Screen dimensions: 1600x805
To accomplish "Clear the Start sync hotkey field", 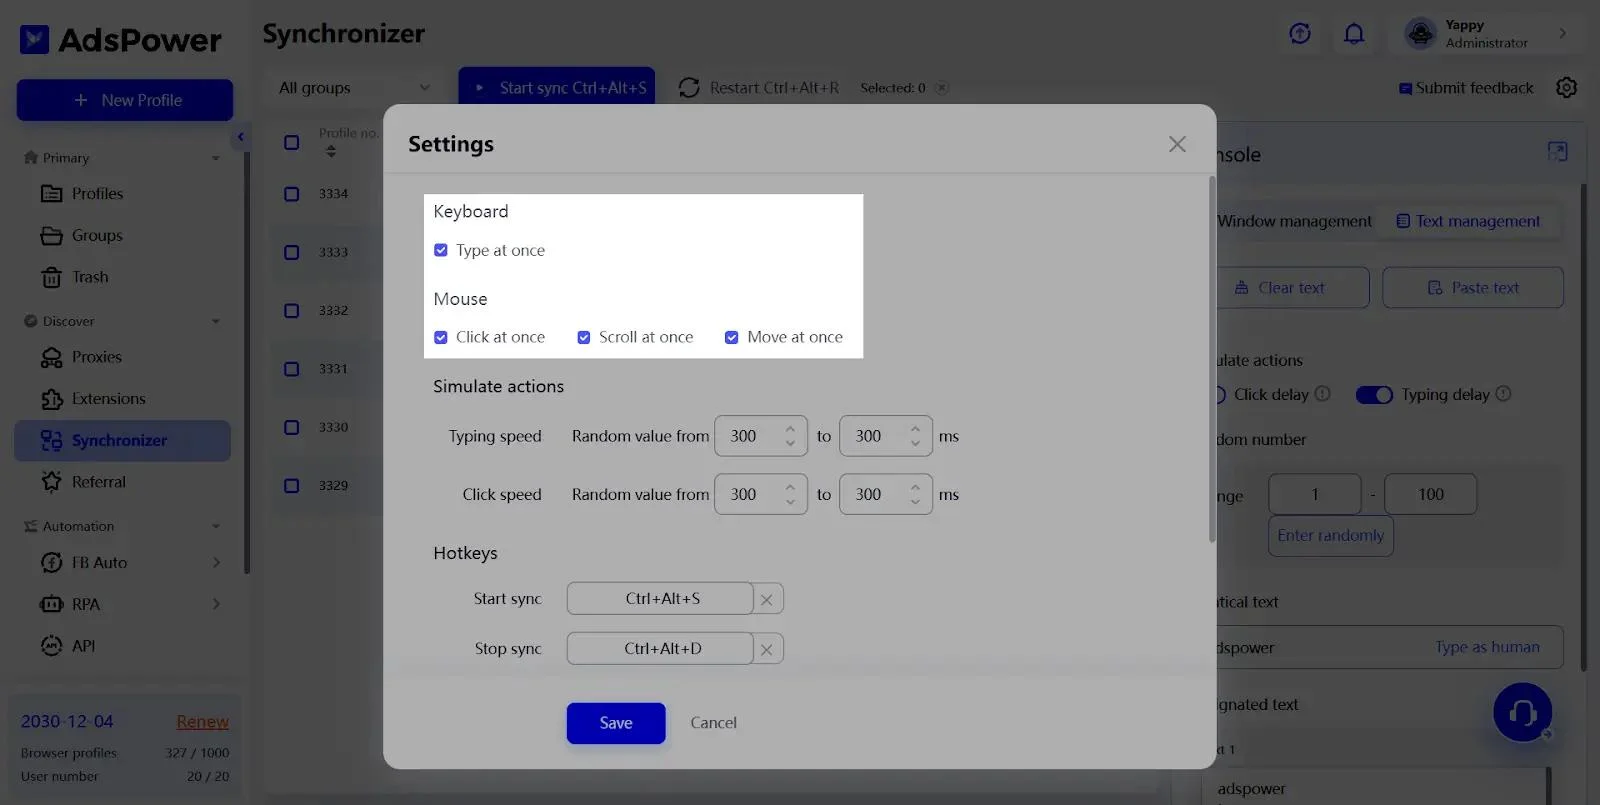I will pyautogui.click(x=767, y=600).
